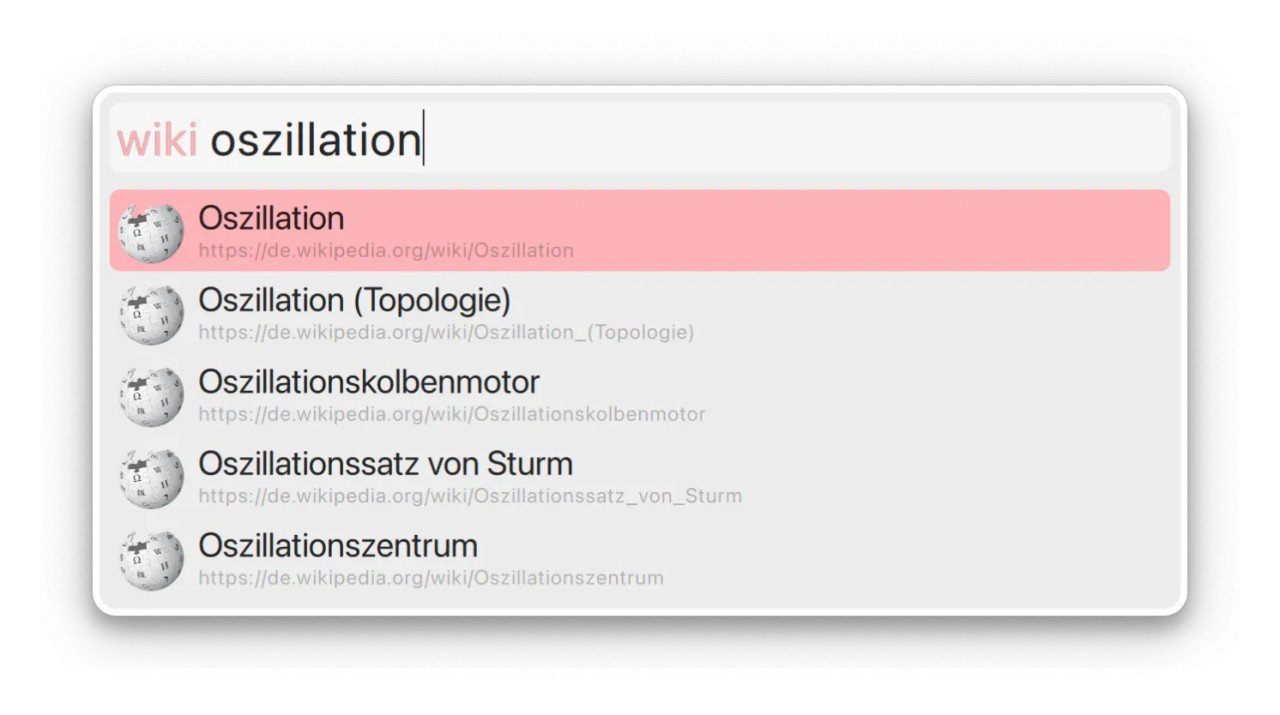Follow the wiki/Oszillationskolbenmotor URL subtitle
This screenshot has width=1280, height=715.
(x=452, y=415)
